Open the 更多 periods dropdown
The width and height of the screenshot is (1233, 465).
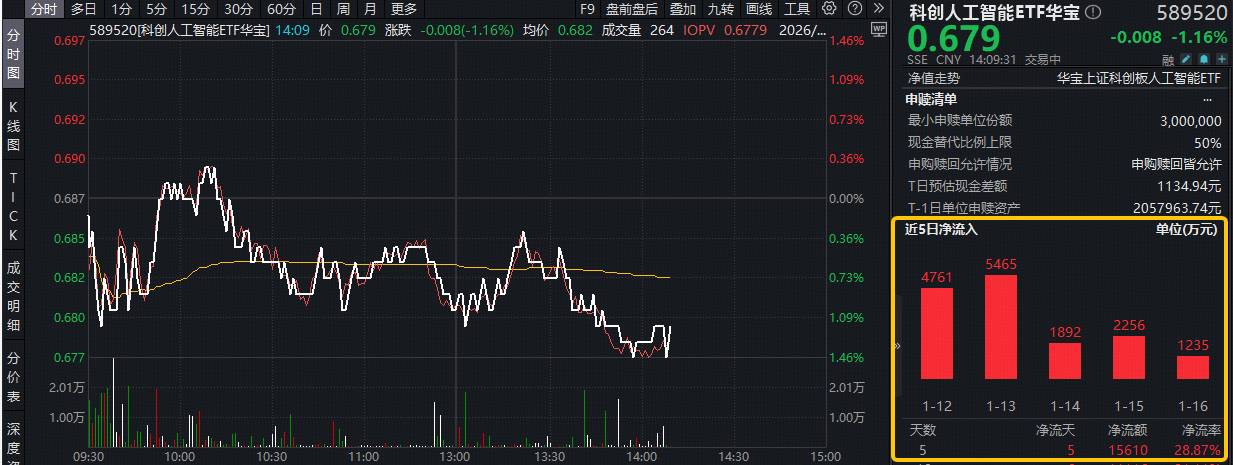[404, 9]
